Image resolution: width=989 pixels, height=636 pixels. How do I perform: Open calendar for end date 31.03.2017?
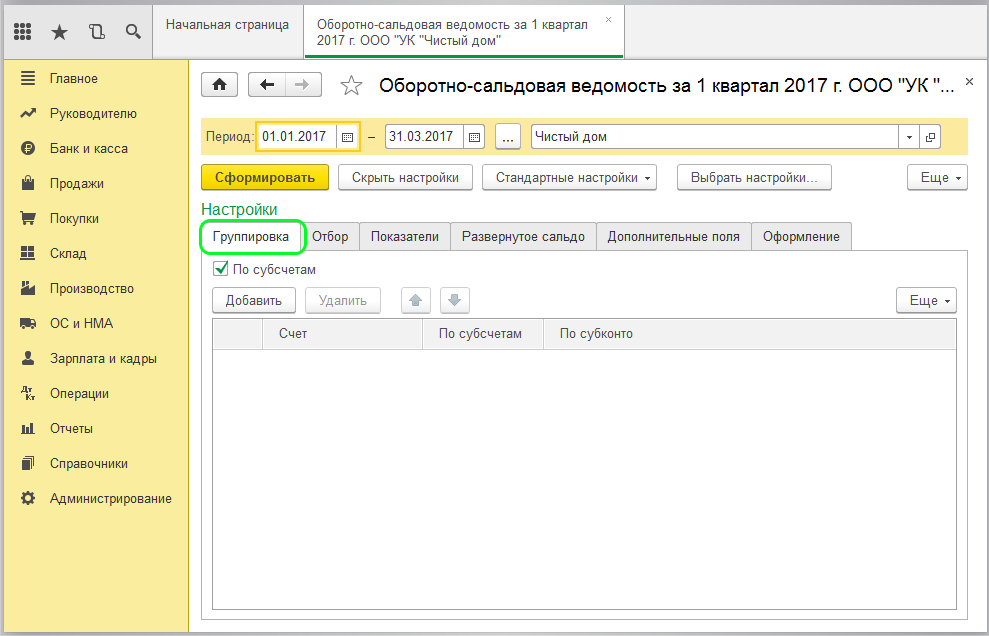coord(474,137)
